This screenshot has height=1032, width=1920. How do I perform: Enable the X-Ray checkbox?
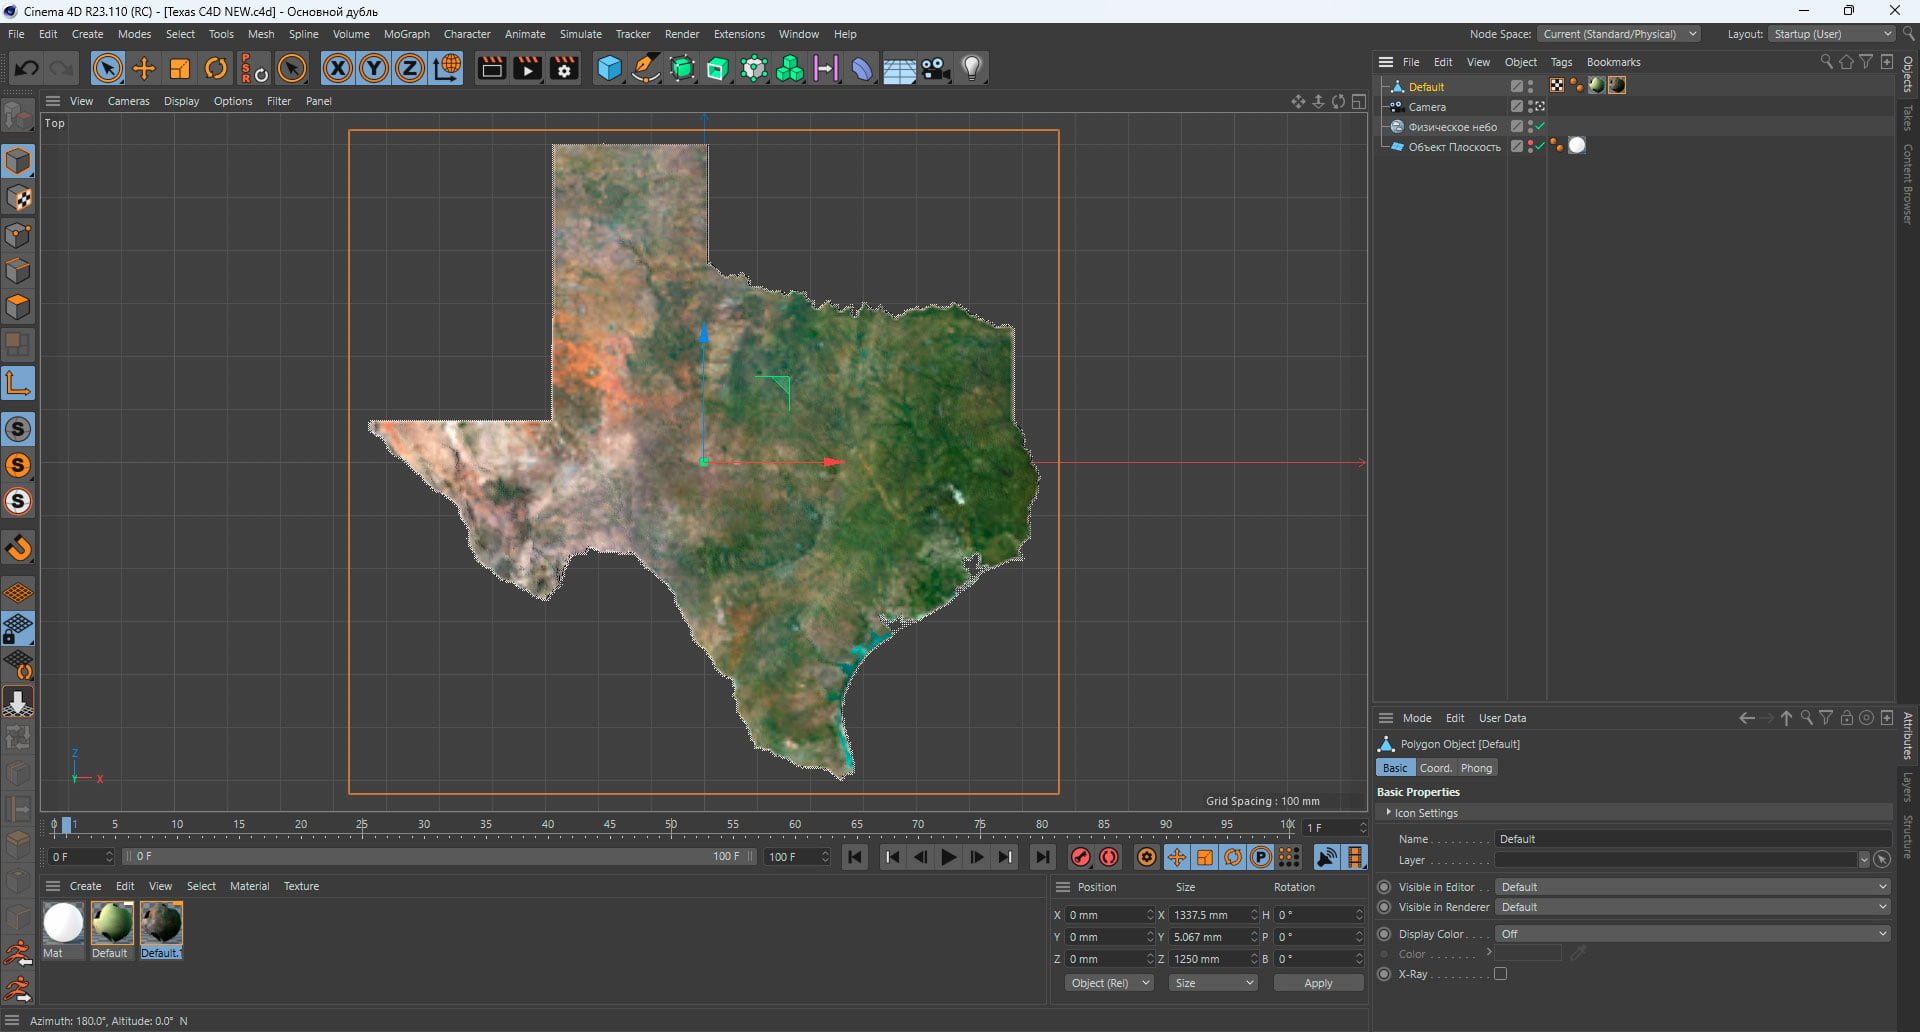pyautogui.click(x=1500, y=974)
